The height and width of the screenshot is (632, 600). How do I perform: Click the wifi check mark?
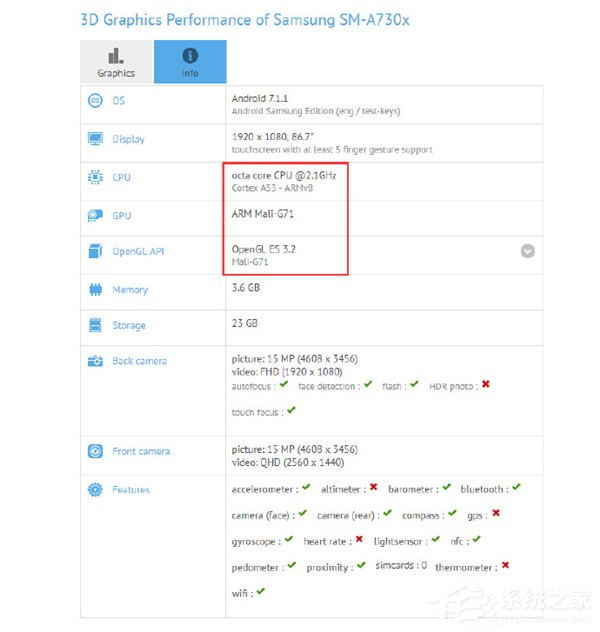click(x=261, y=591)
